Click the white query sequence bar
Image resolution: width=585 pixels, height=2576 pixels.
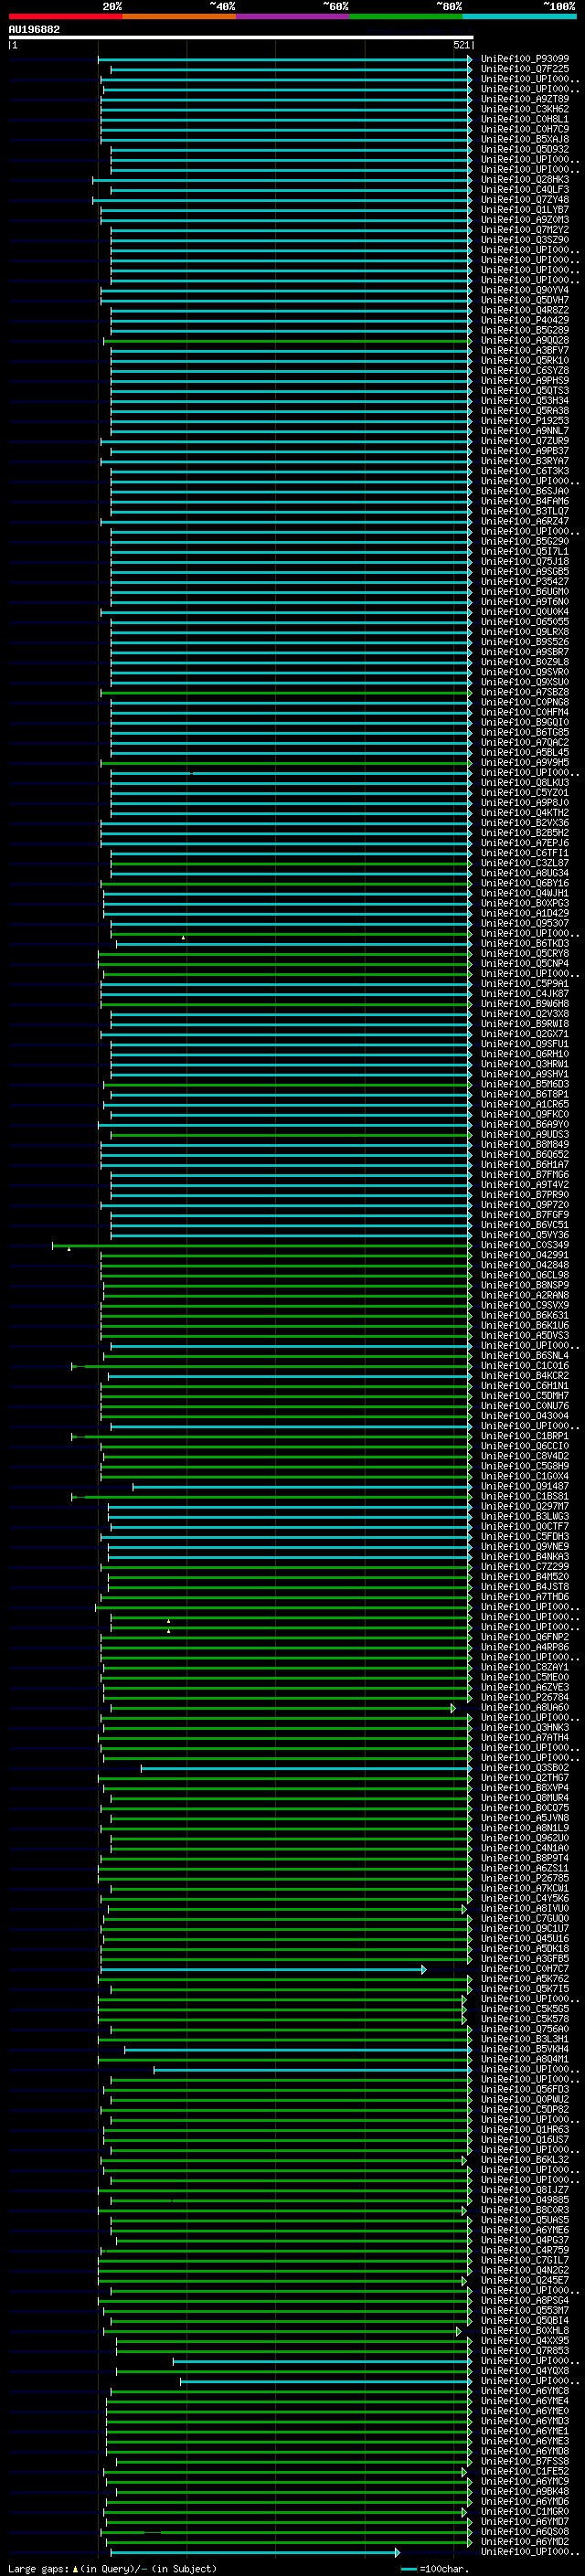tap(241, 37)
